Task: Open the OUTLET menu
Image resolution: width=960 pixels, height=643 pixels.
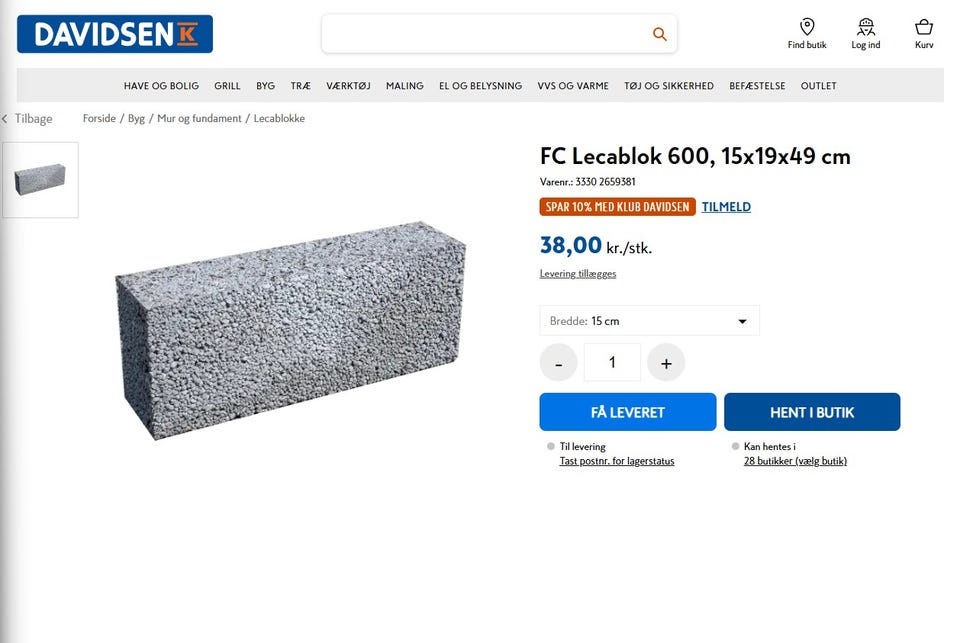Action: click(x=819, y=86)
